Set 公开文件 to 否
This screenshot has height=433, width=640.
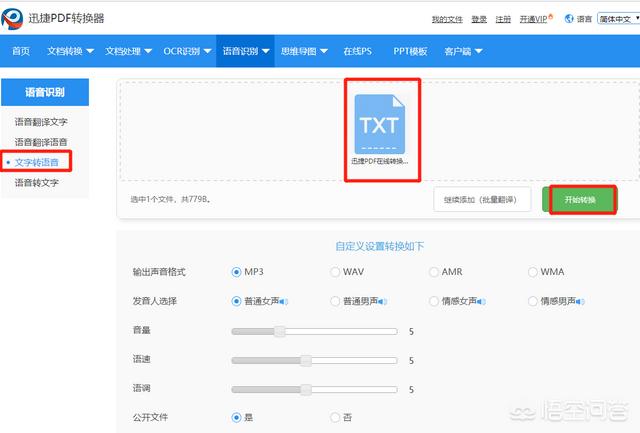click(x=335, y=417)
